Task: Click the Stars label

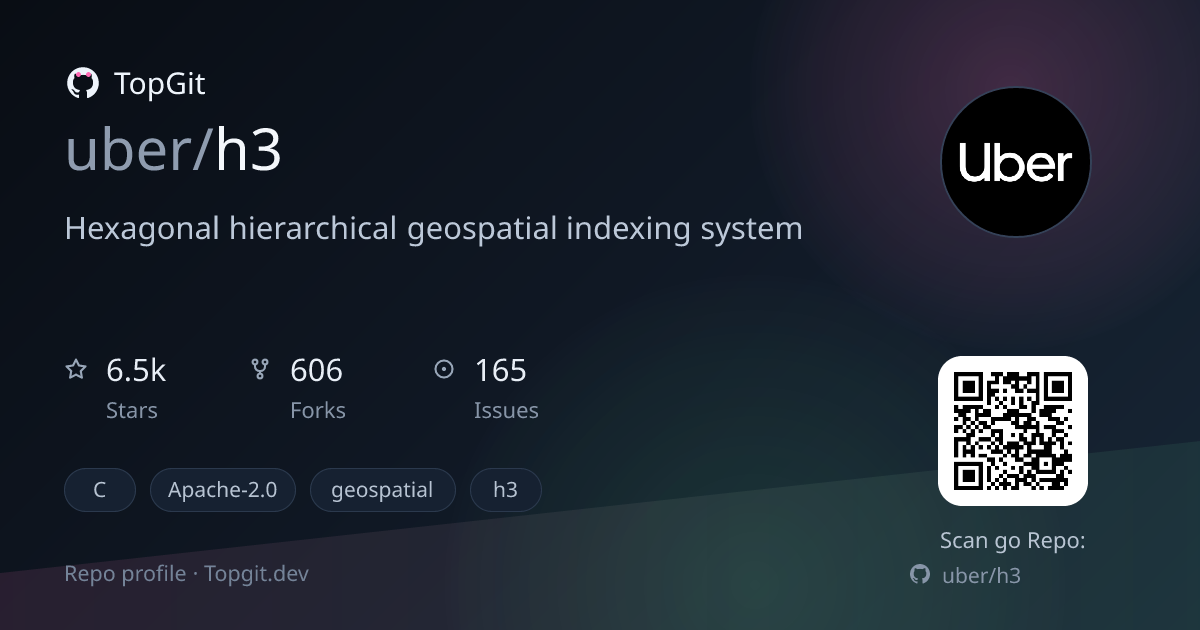Action: [x=132, y=411]
